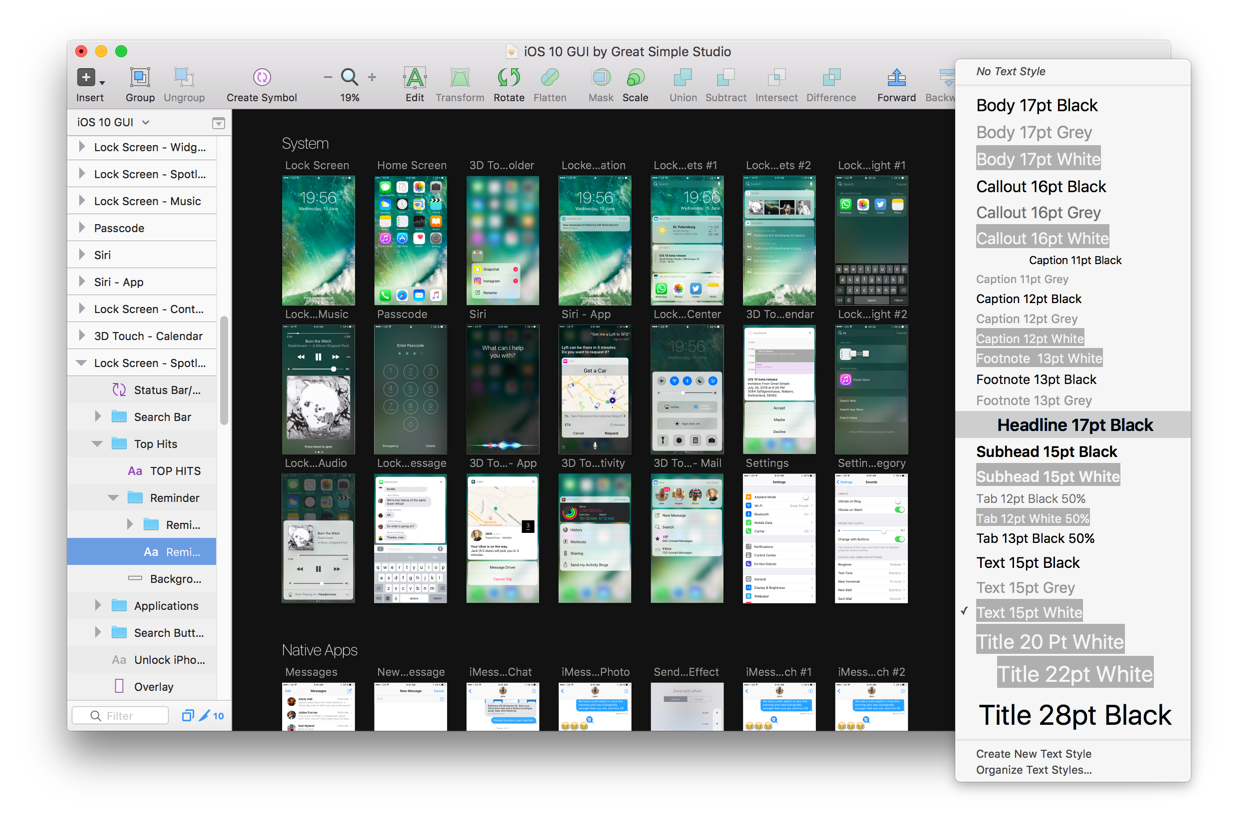Viewport: 1238px width, 818px height.
Task: Select Title 28pt Black text style
Action: [1074, 715]
